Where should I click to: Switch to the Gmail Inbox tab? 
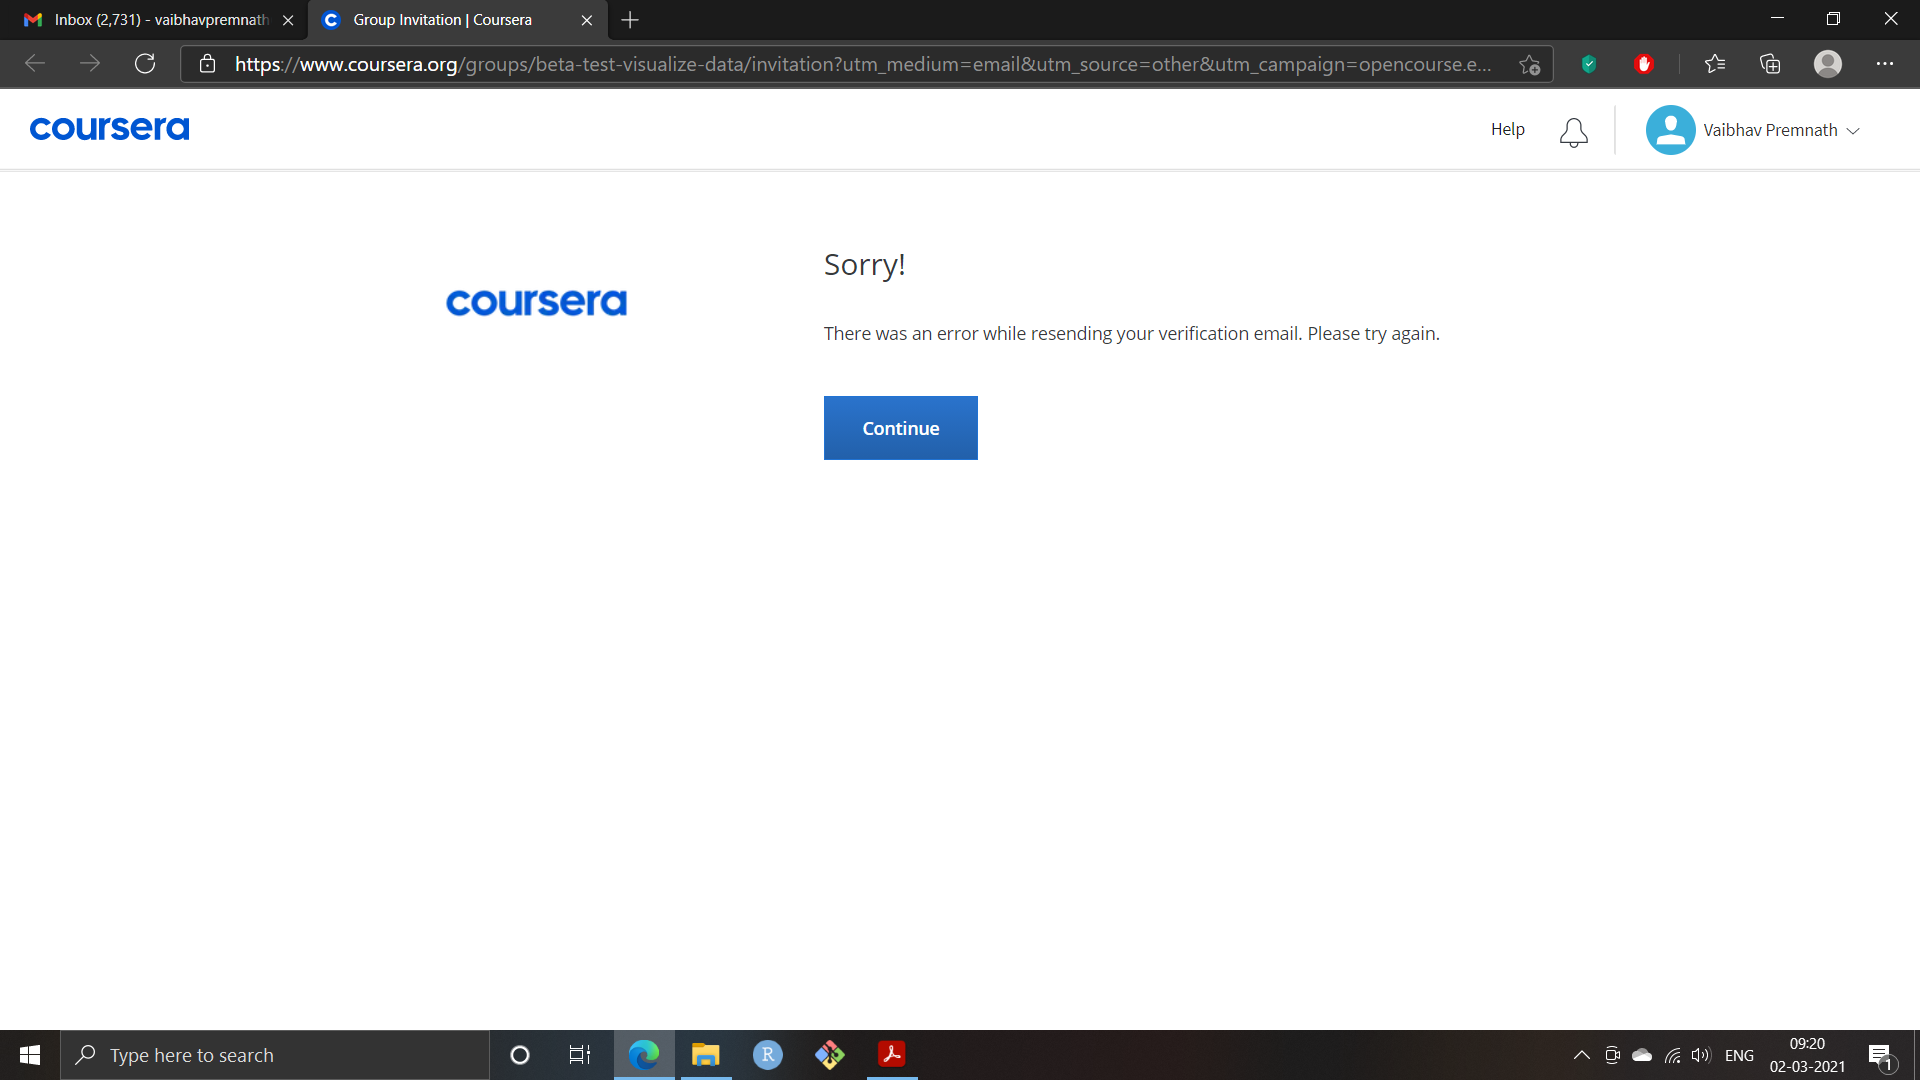[x=159, y=20]
